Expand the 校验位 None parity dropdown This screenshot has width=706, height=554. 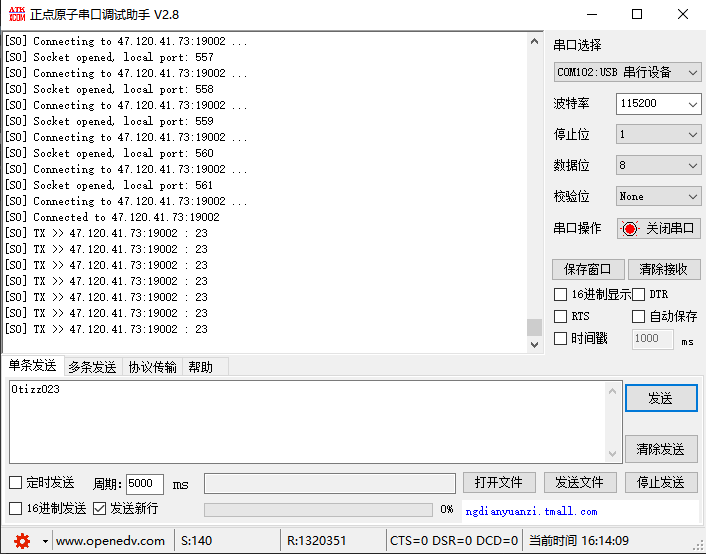point(658,196)
